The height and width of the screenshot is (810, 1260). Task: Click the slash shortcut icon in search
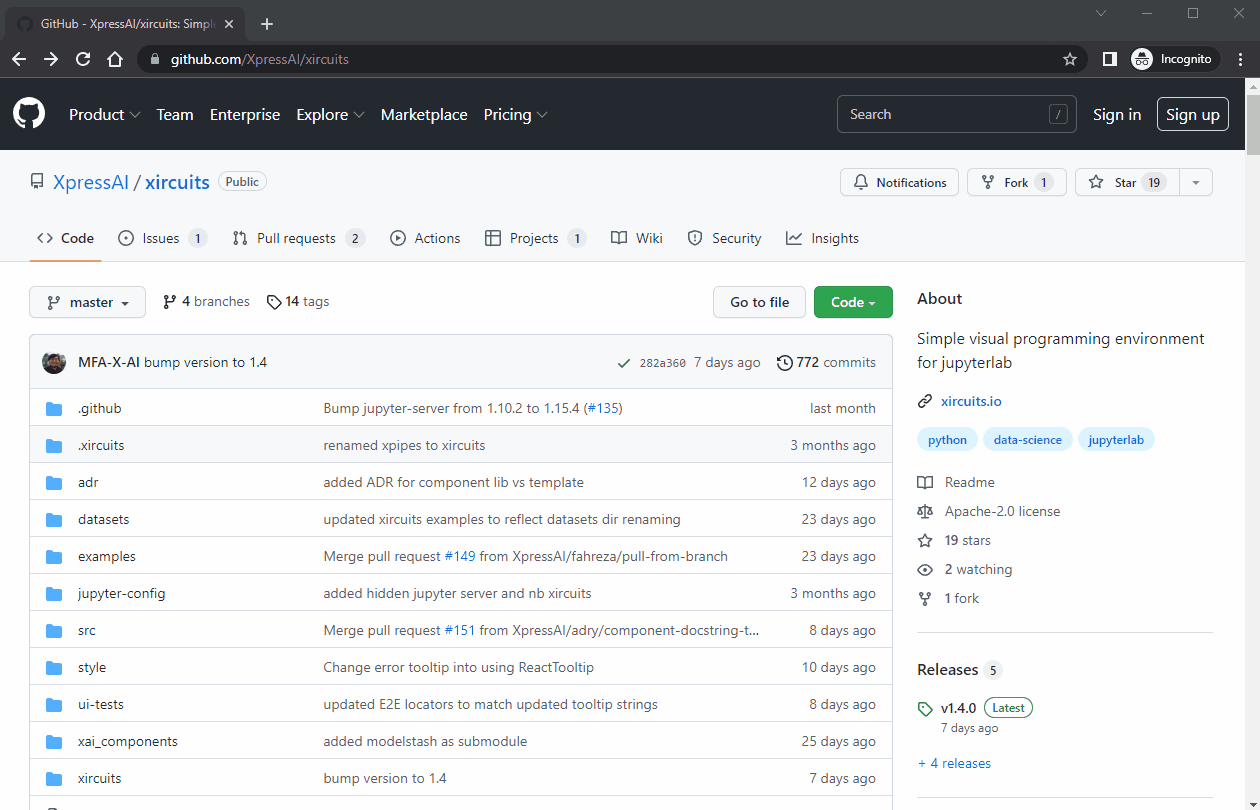1058,114
